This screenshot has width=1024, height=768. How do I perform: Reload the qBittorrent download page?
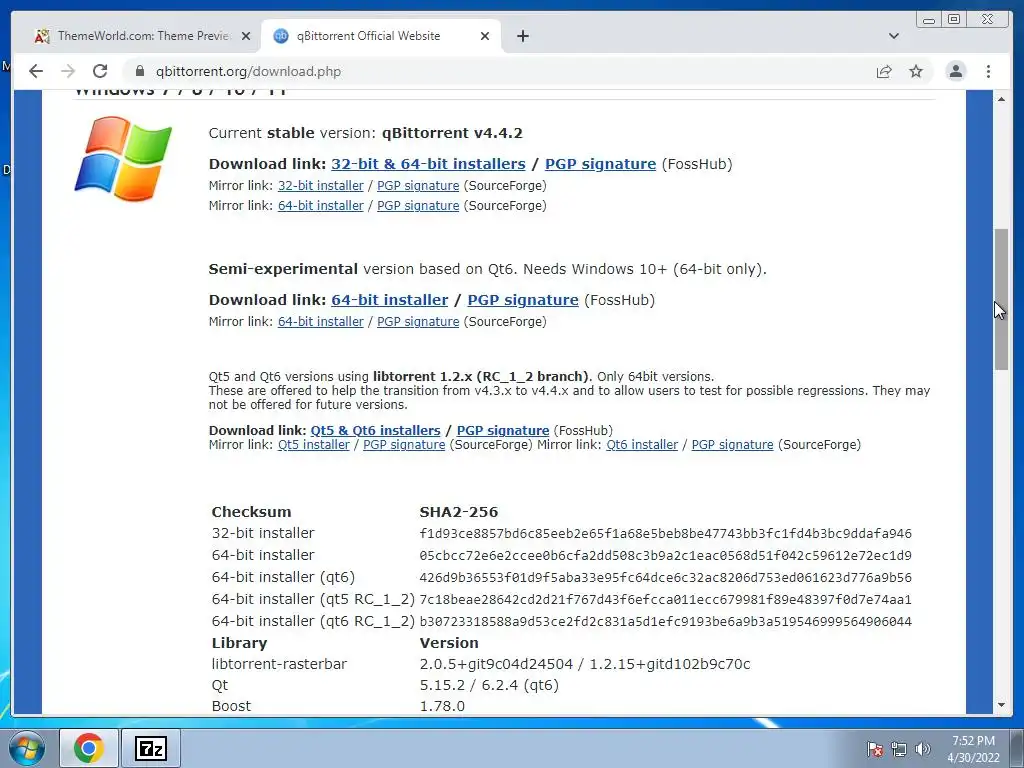click(100, 71)
